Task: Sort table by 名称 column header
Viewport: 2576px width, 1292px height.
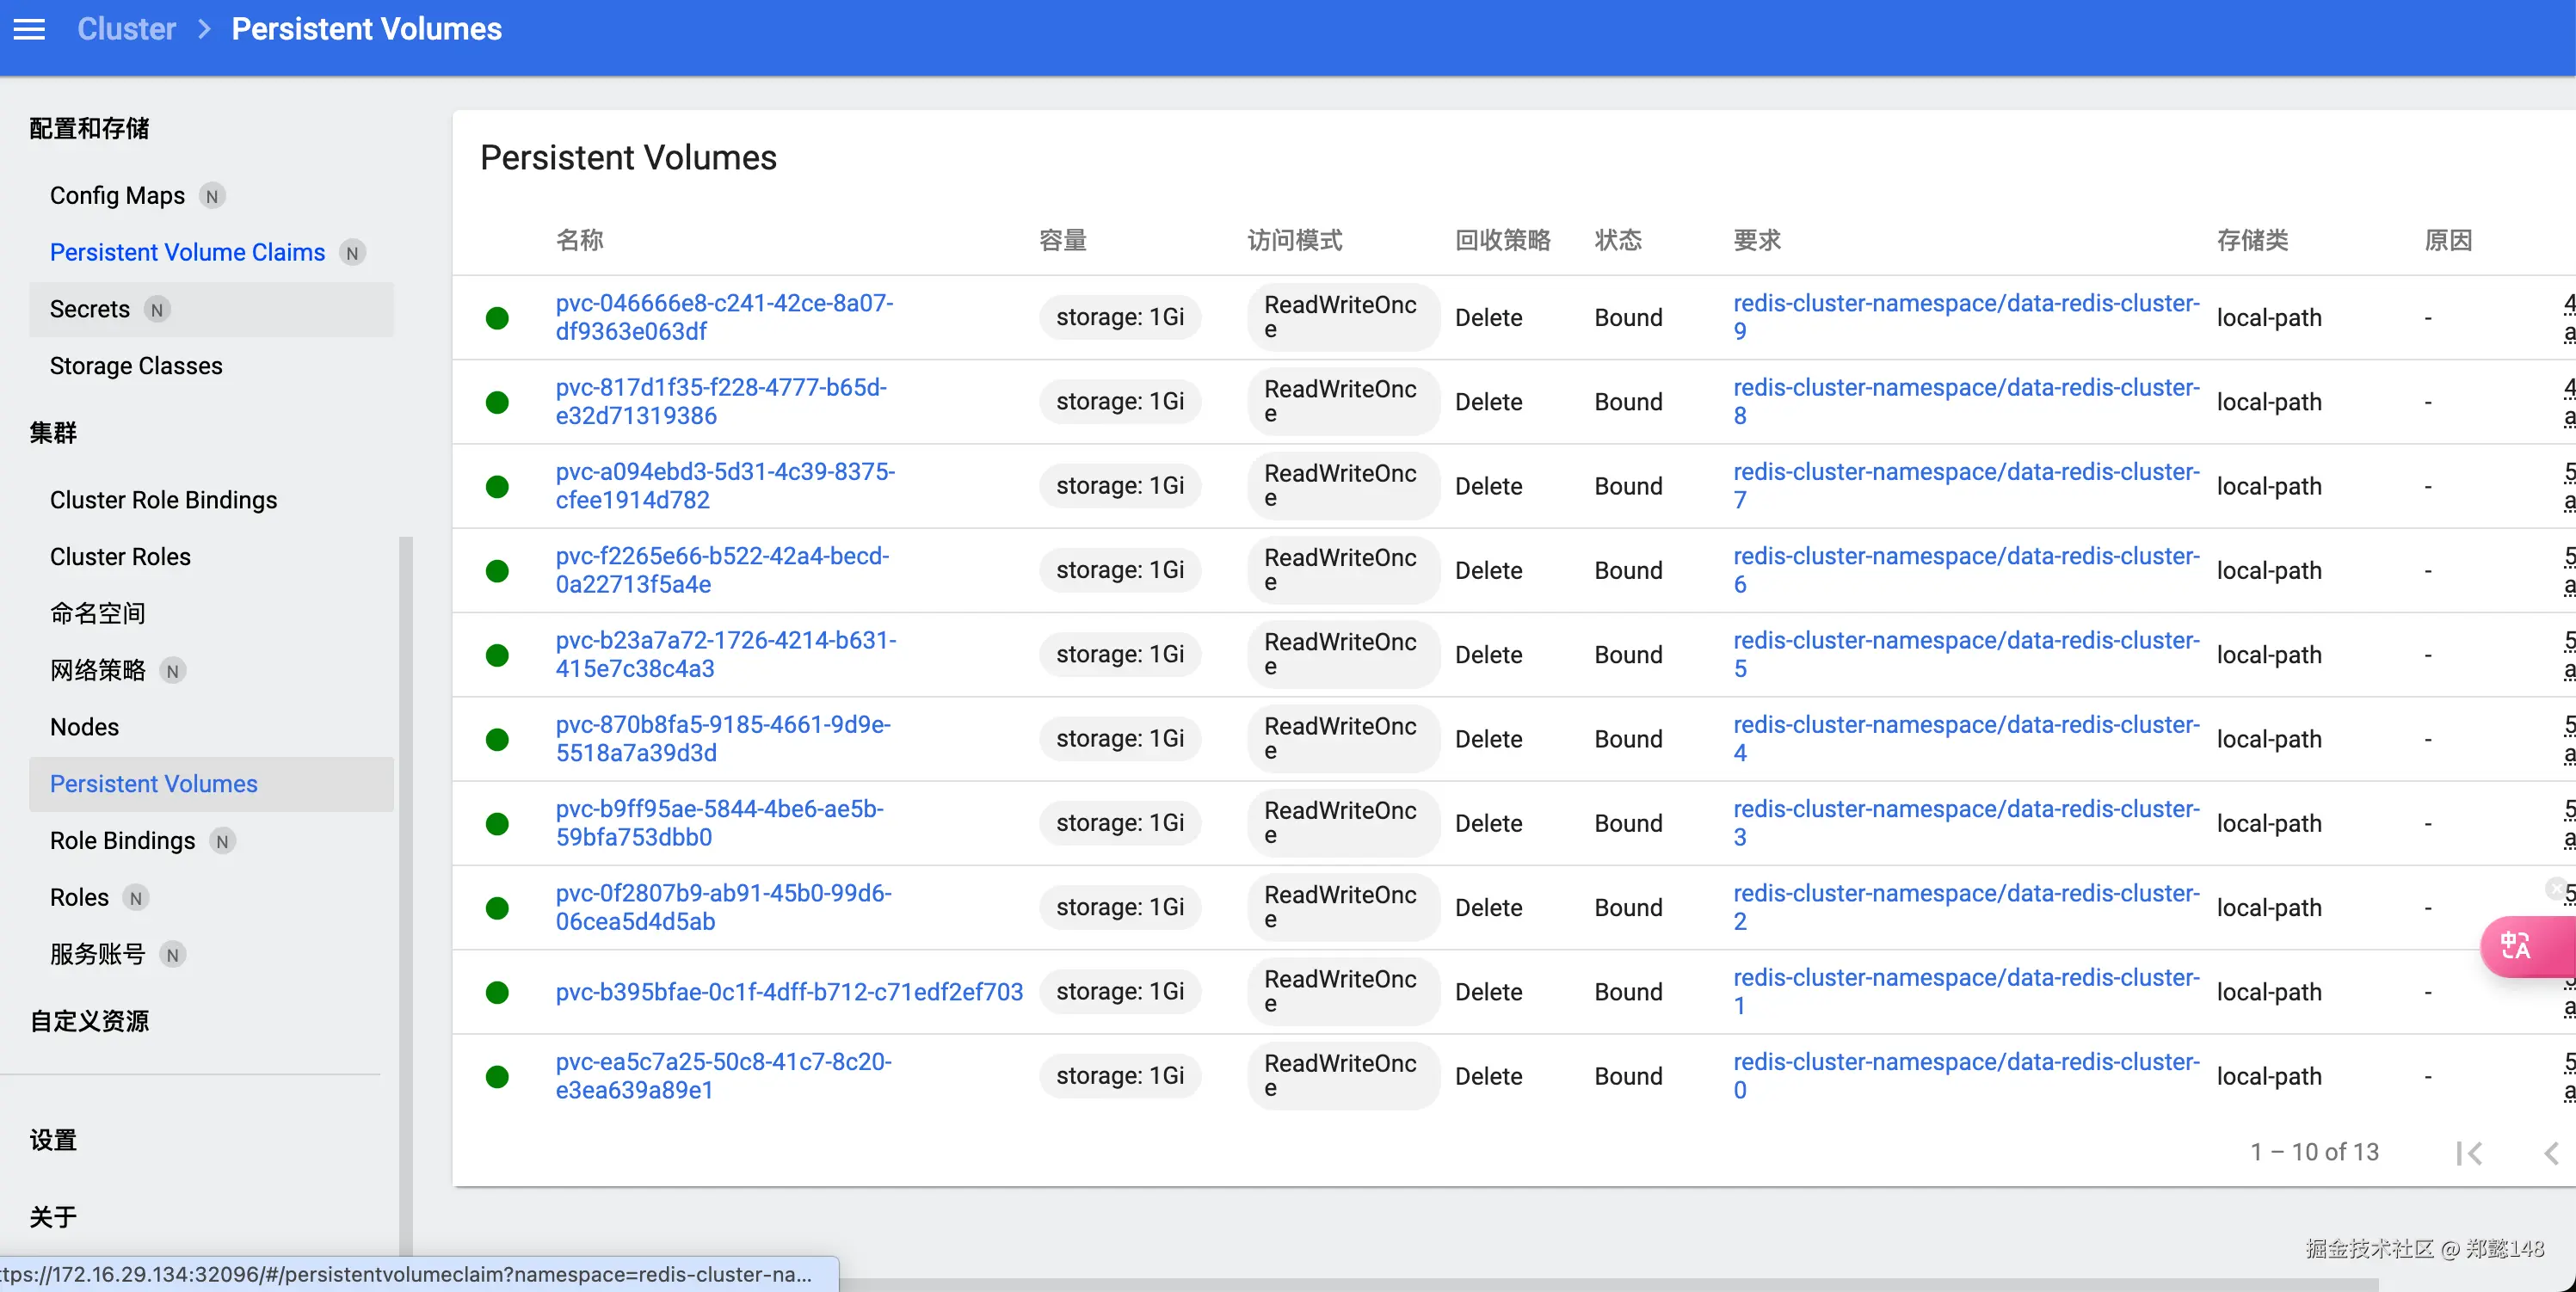Action: click(580, 240)
